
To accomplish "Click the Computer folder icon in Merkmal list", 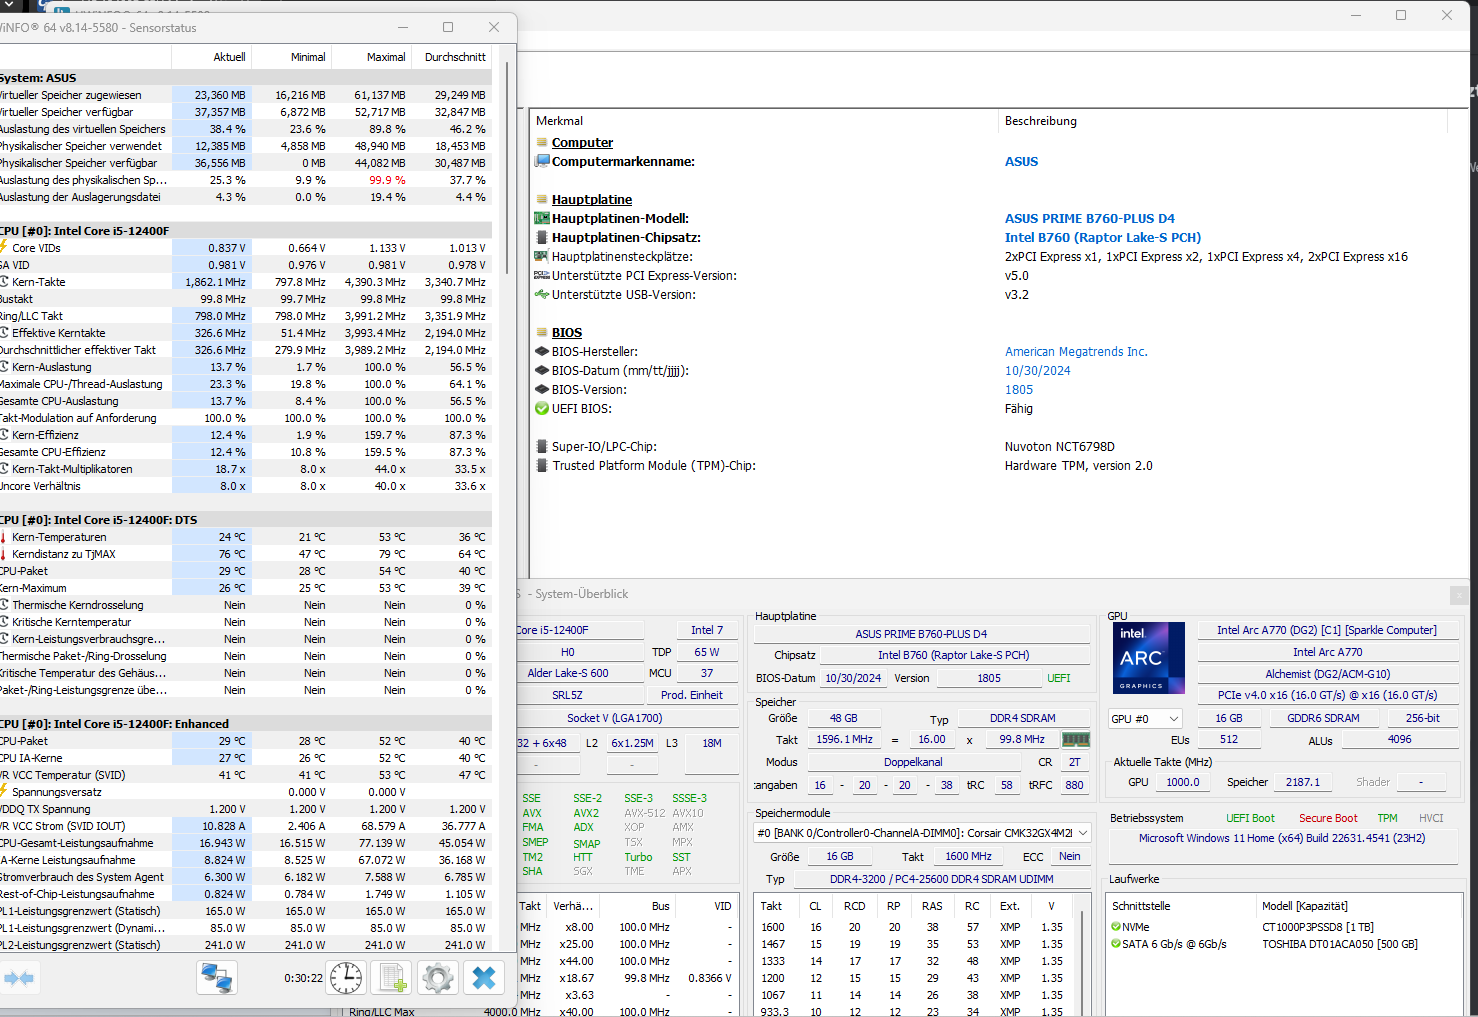I will 542,143.
